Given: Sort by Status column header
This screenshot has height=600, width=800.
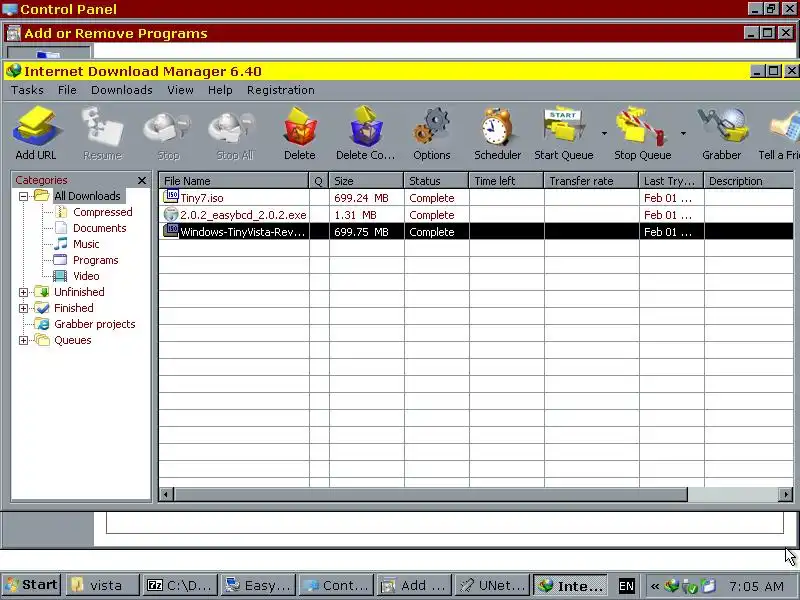Looking at the screenshot, I should pyautogui.click(x=436, y=181).
